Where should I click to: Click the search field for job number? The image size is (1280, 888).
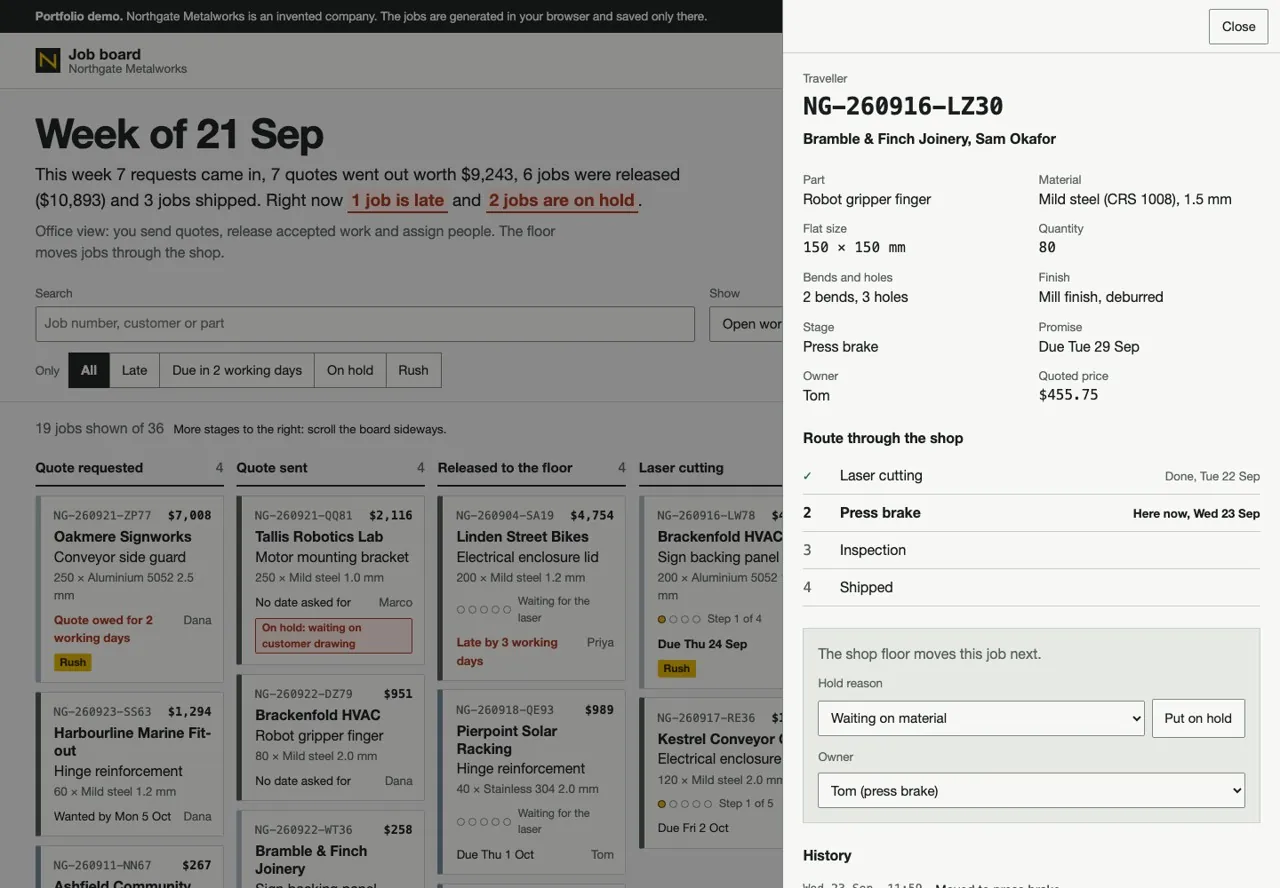click(x=365, y=324)
